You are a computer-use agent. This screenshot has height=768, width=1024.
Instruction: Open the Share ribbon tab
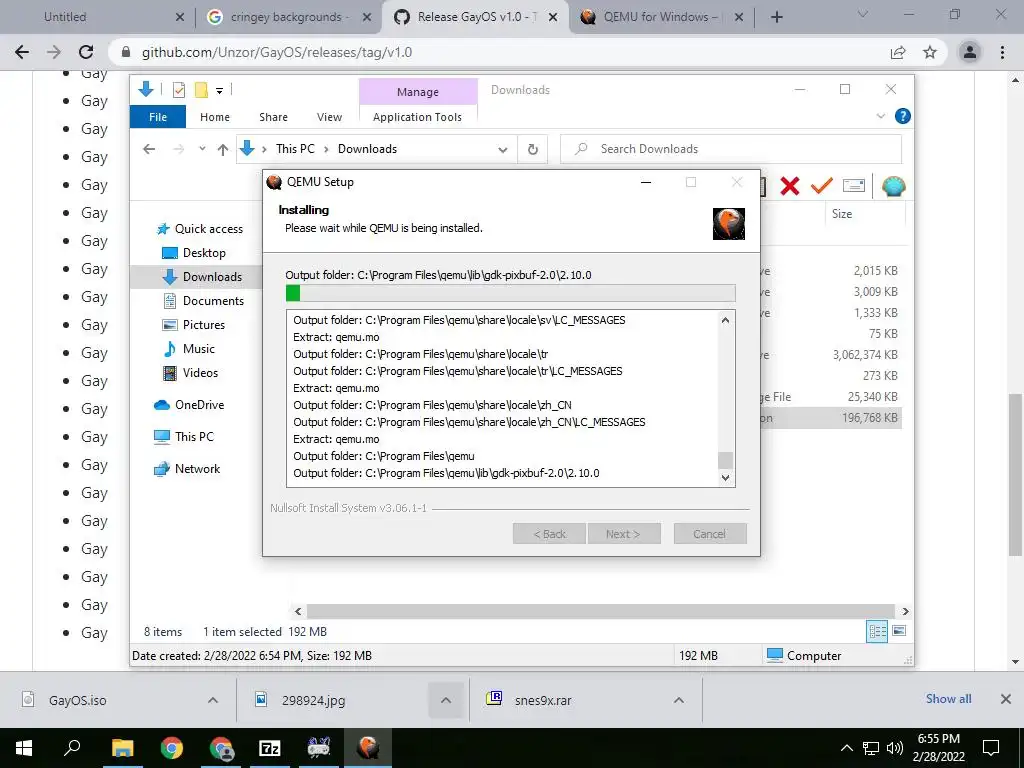pyautogui.click(x=273, y=117)
